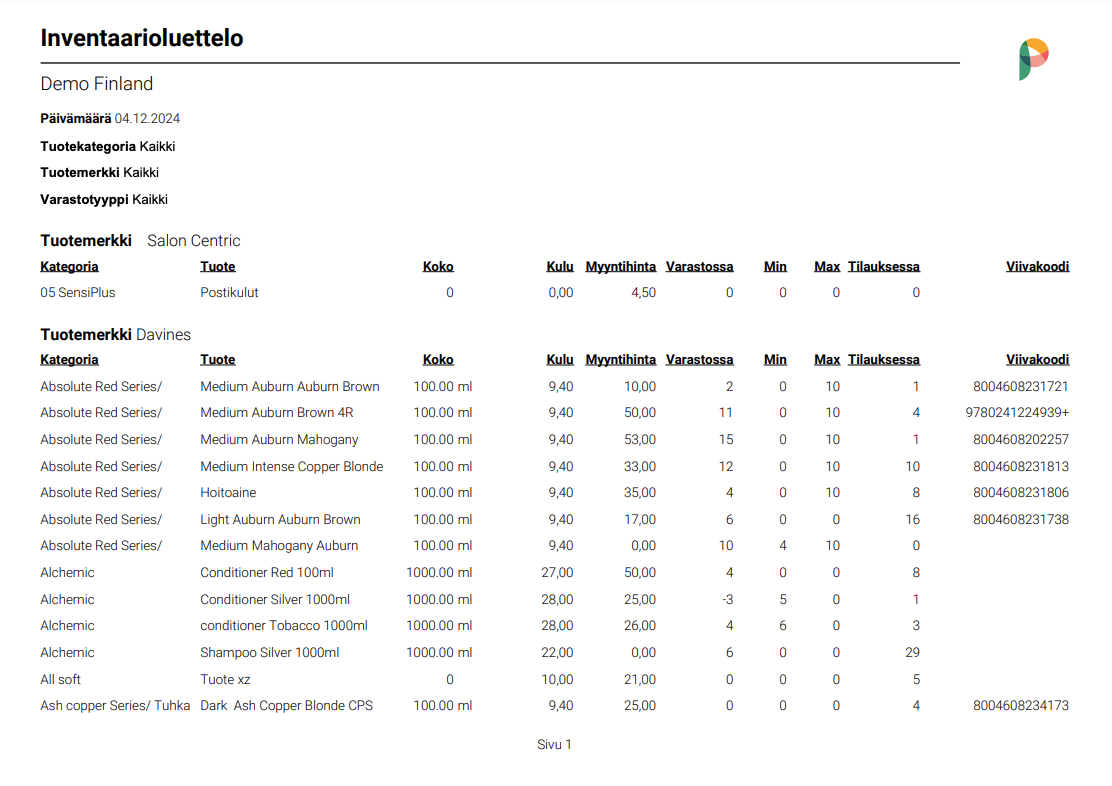1112x786 pixels.
Task: Click Viivakoodi header in Davines table
Action: tap(1038, 360)
